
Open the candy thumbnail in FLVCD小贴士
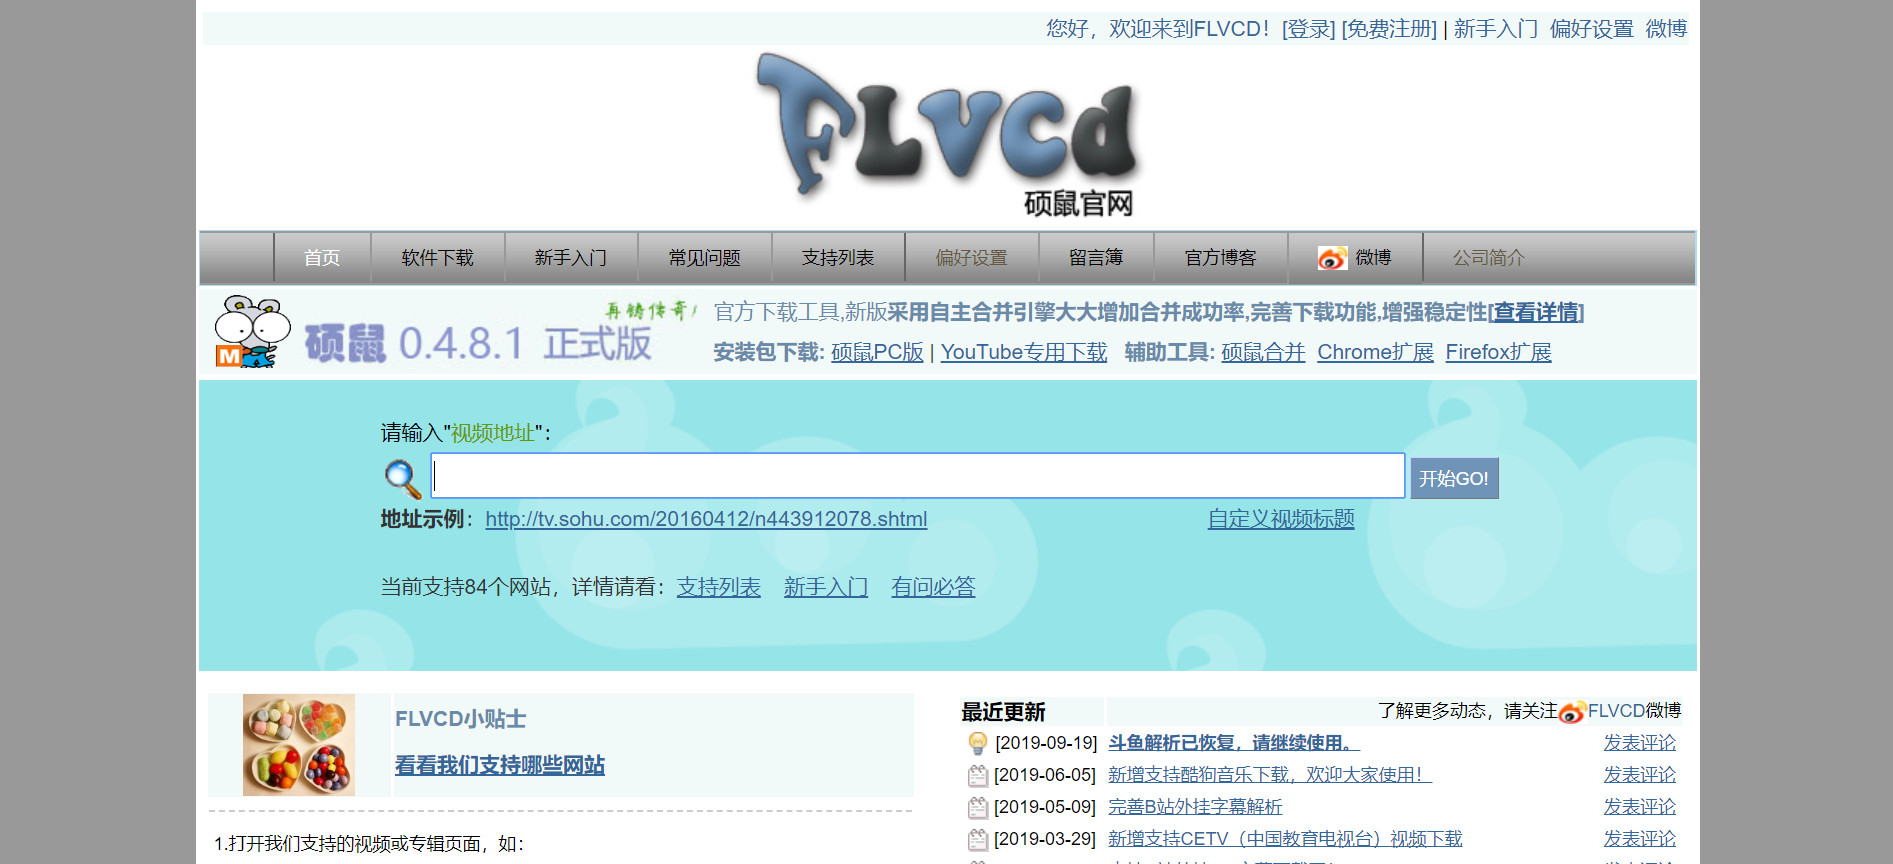point(299,745)
